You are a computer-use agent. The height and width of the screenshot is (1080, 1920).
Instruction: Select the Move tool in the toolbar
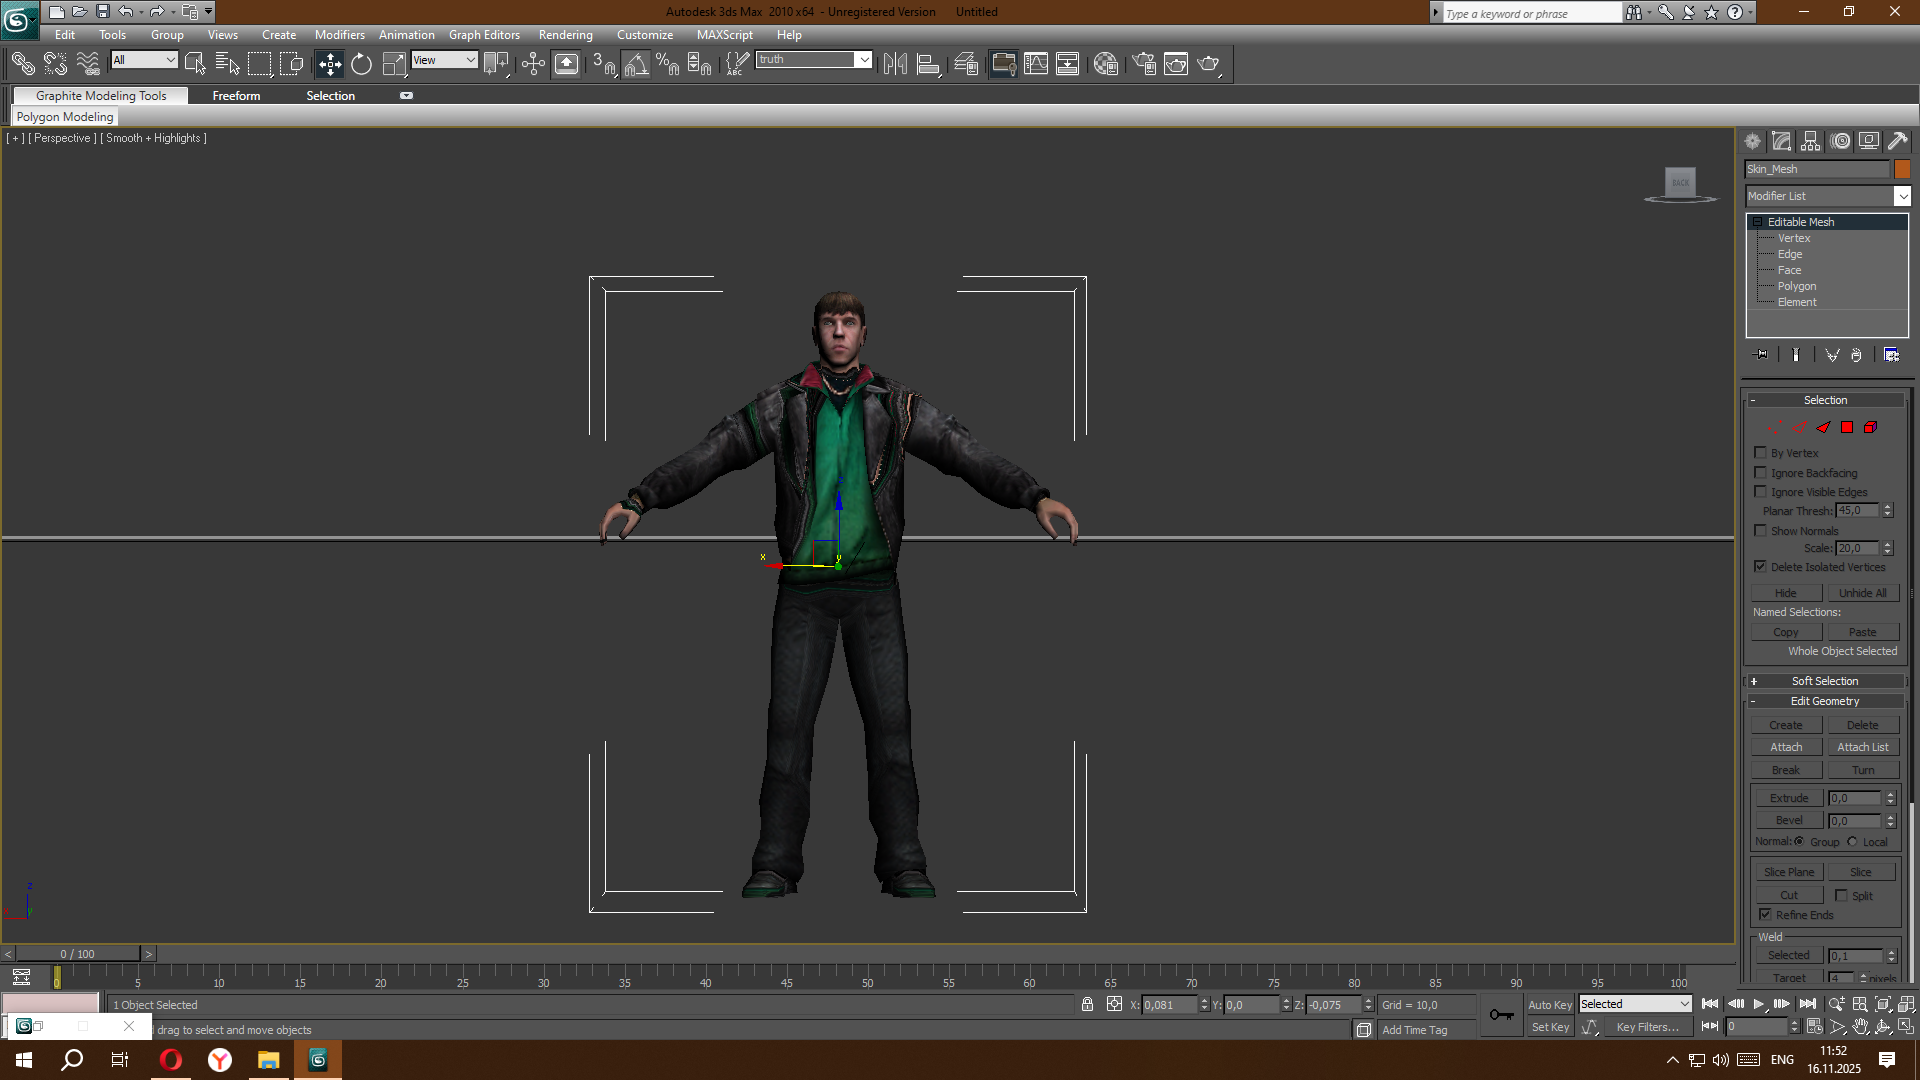(330, 64)
